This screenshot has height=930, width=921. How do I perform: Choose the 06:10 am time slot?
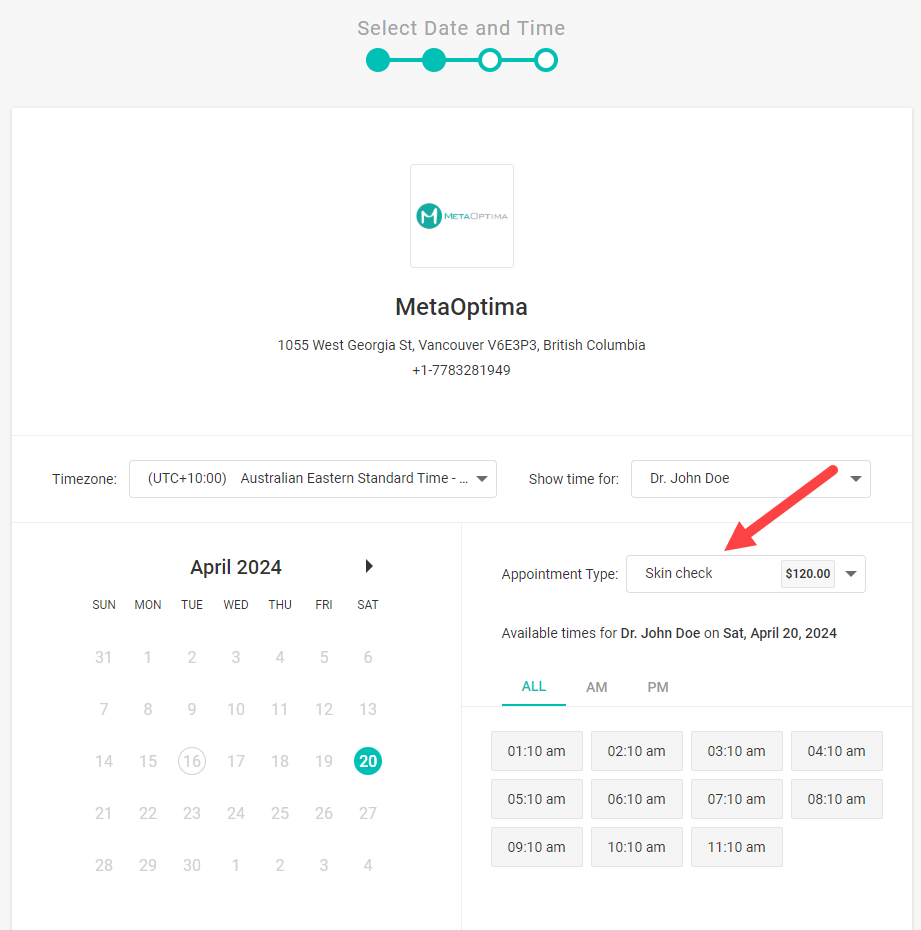coord(637,799)
